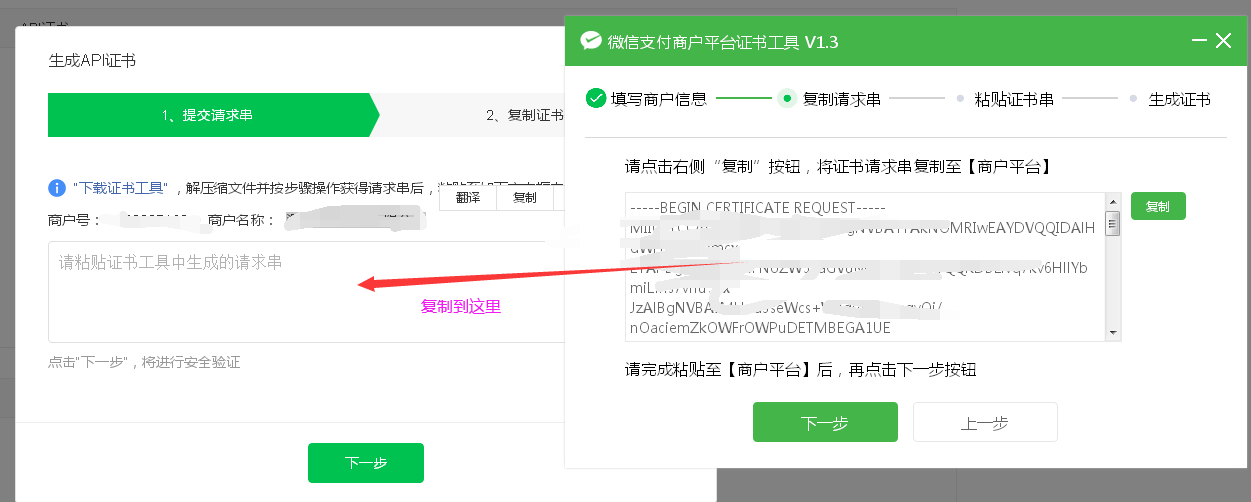Click the 商户名称 label

(x=240, y=219)
